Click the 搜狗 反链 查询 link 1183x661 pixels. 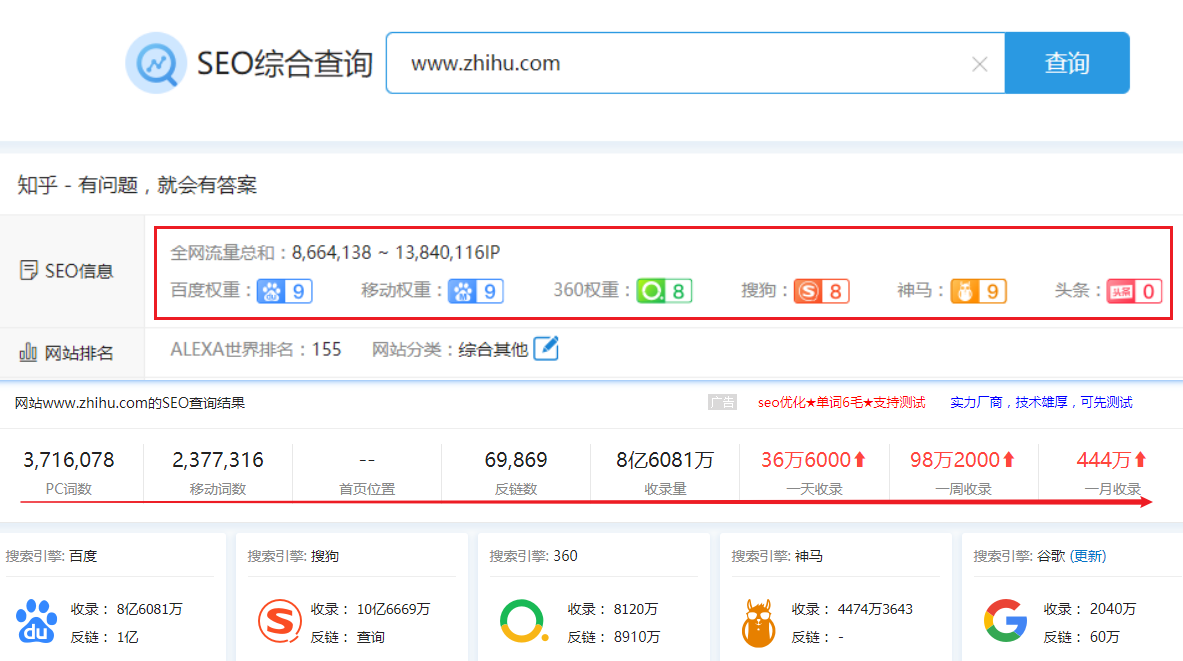point(370,637)
